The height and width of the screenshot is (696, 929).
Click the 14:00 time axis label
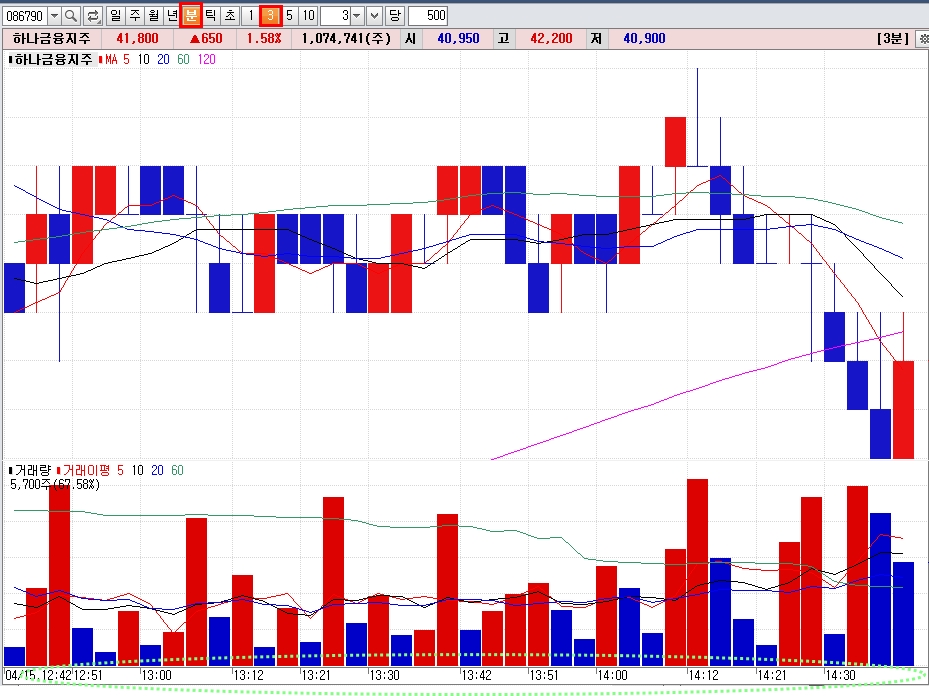(x=612, y=675)
